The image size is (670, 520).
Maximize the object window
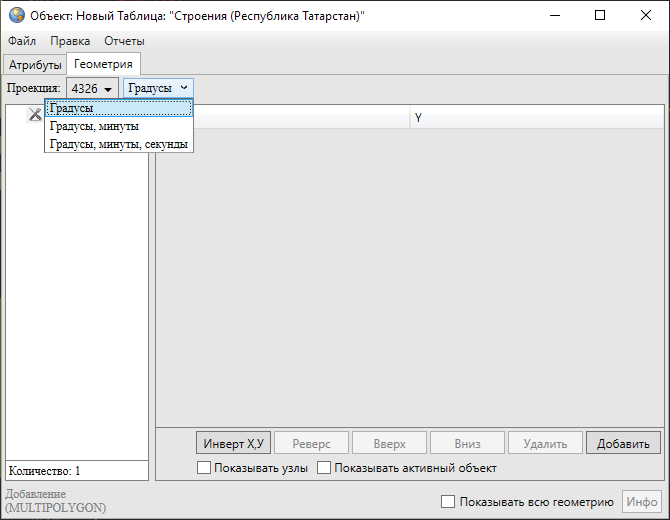tap(599, 16)
